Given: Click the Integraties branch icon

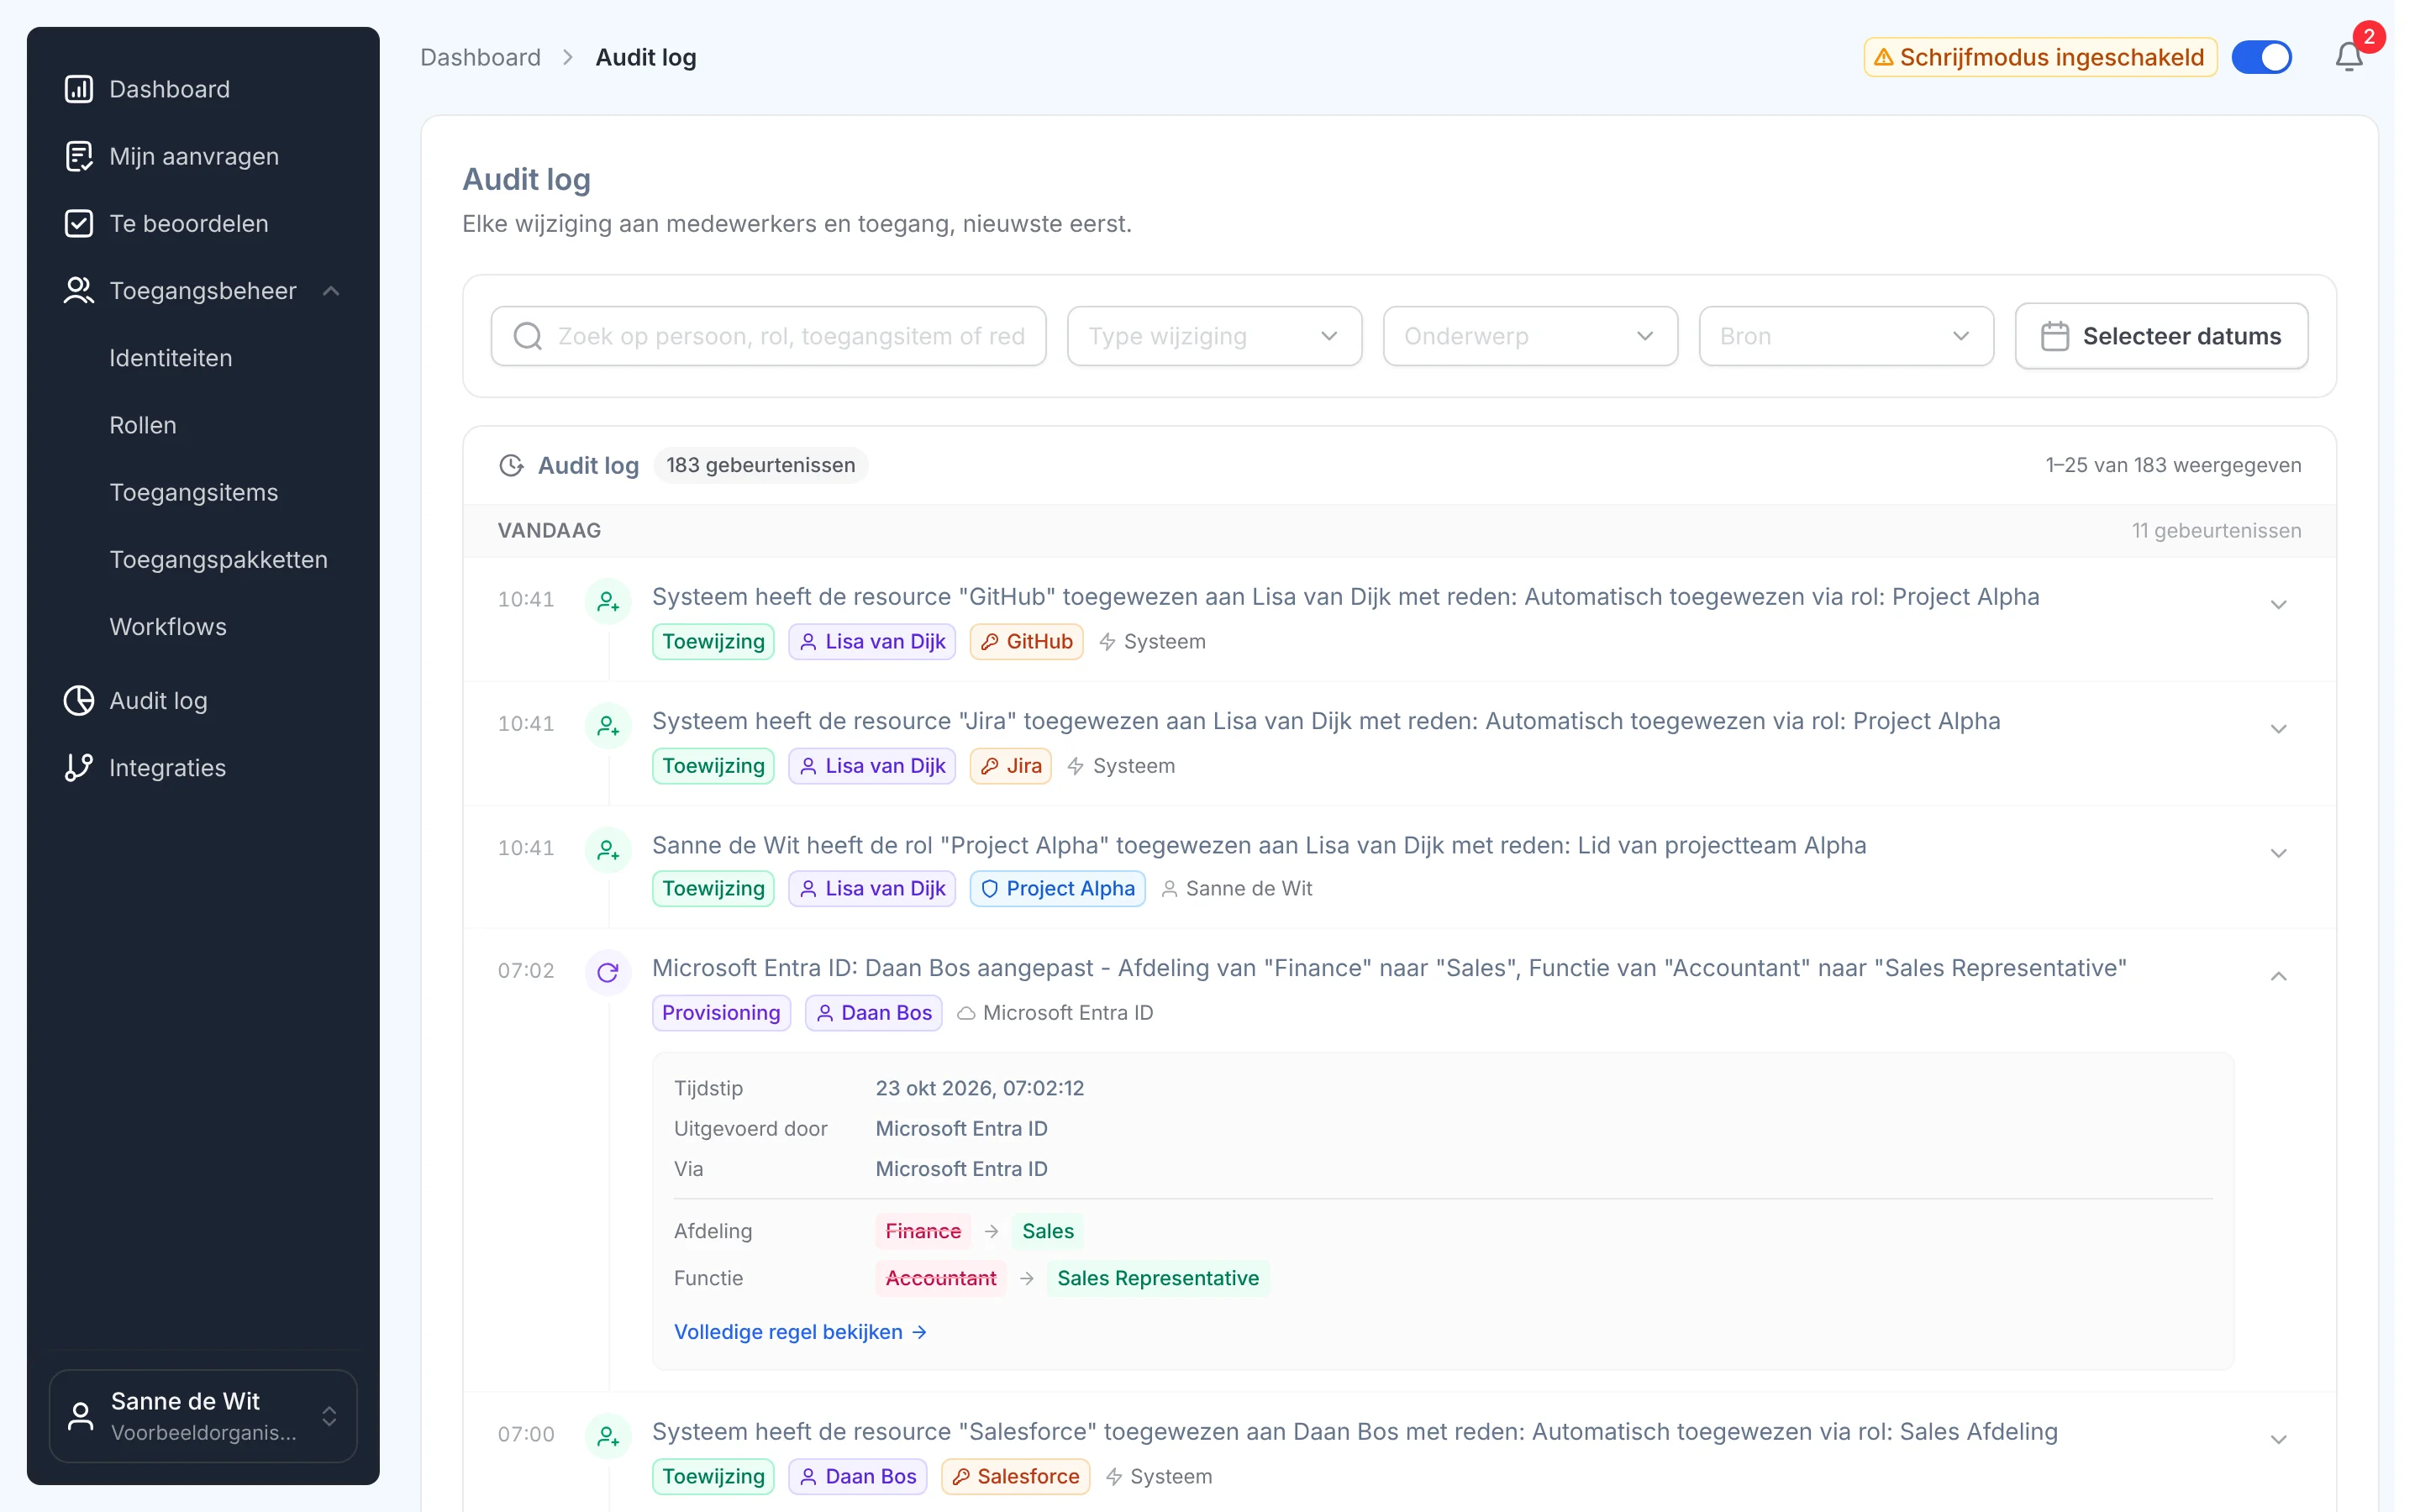Looking at the screenshot, I should (x=79, y=767).
